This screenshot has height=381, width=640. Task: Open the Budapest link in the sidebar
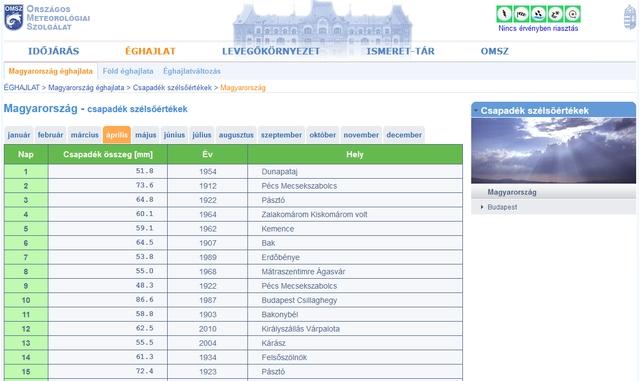(x=502, y=207)
